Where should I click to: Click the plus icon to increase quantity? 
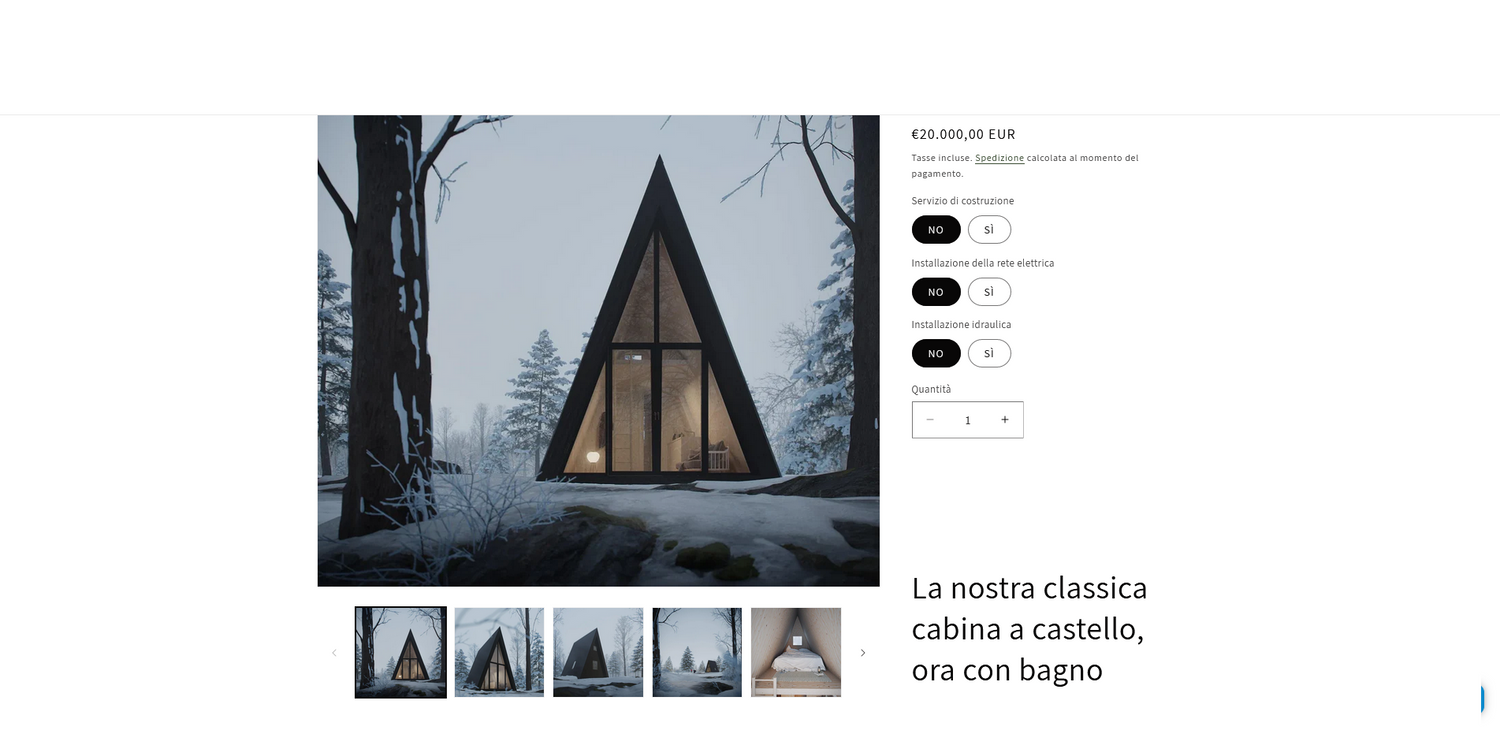(x=1005, y=420)
